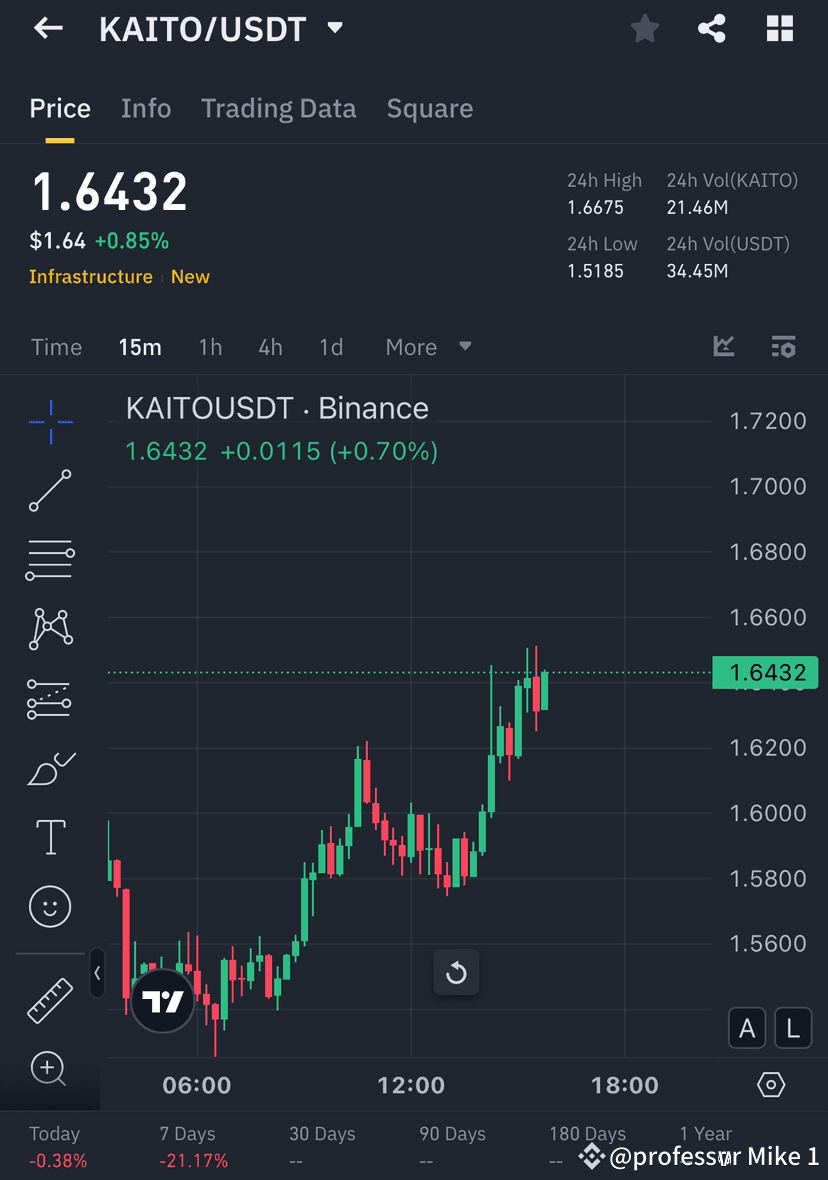Share the KAITO/USDT chart
The width and height of the screenshot is (828, 1180).
point(712,28)
